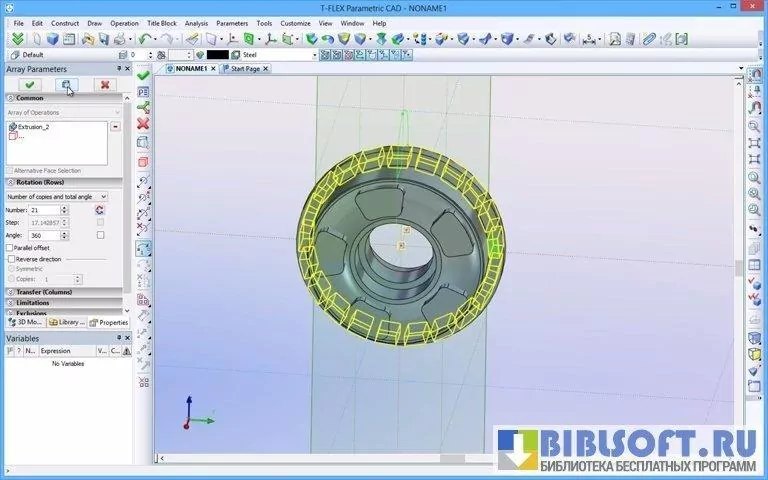Image resolution: width=768 pixels, height=480 pixels.
Task: Click the preview button in Array Parameters
Action: 66,85
